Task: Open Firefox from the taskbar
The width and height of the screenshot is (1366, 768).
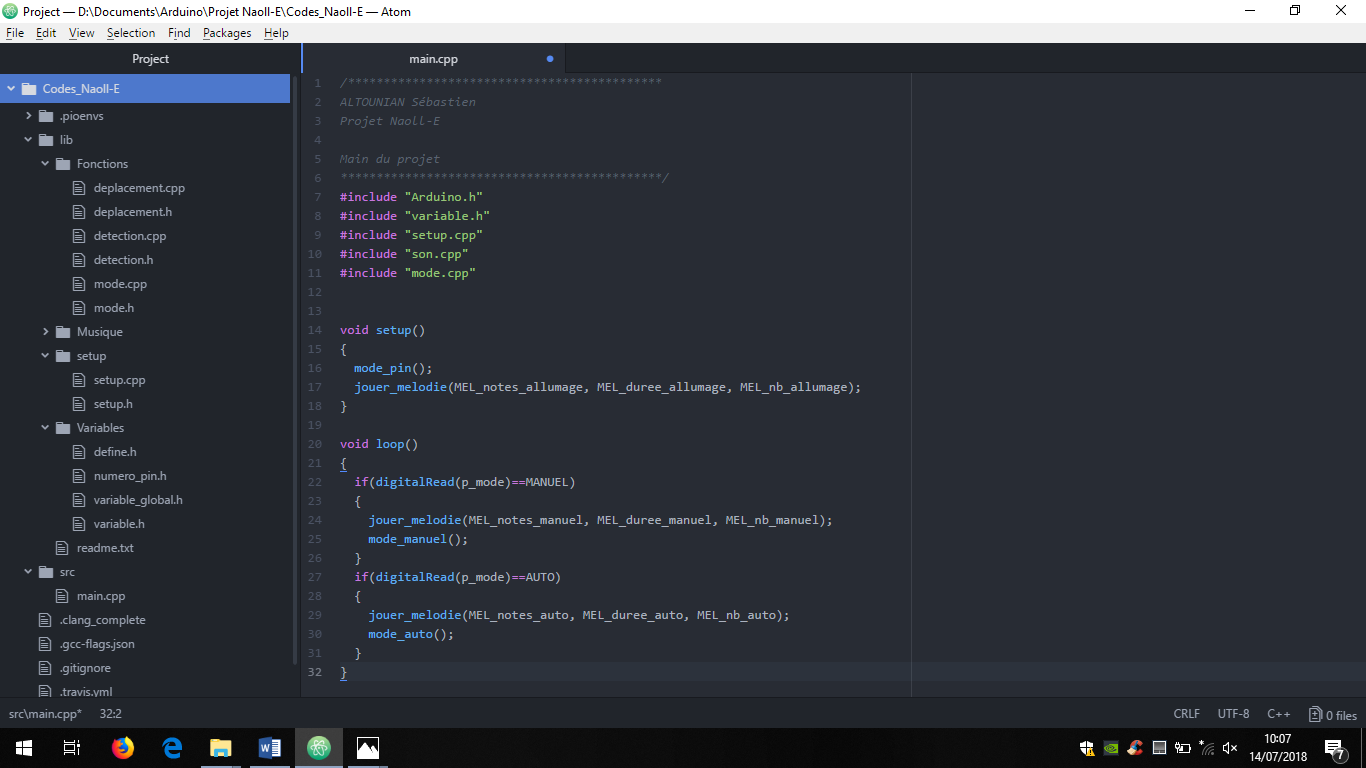Action: click(123, 748)
